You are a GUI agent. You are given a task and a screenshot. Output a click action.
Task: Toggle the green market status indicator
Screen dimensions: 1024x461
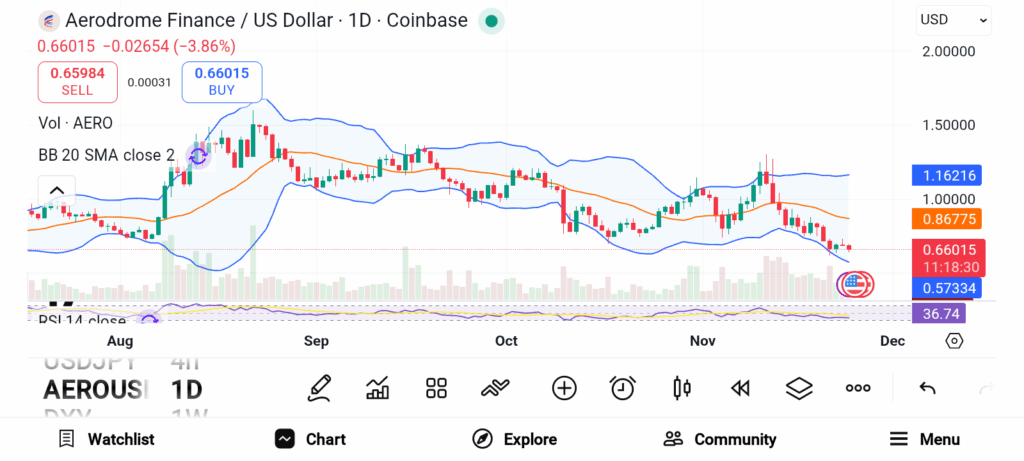pos(490,21)
